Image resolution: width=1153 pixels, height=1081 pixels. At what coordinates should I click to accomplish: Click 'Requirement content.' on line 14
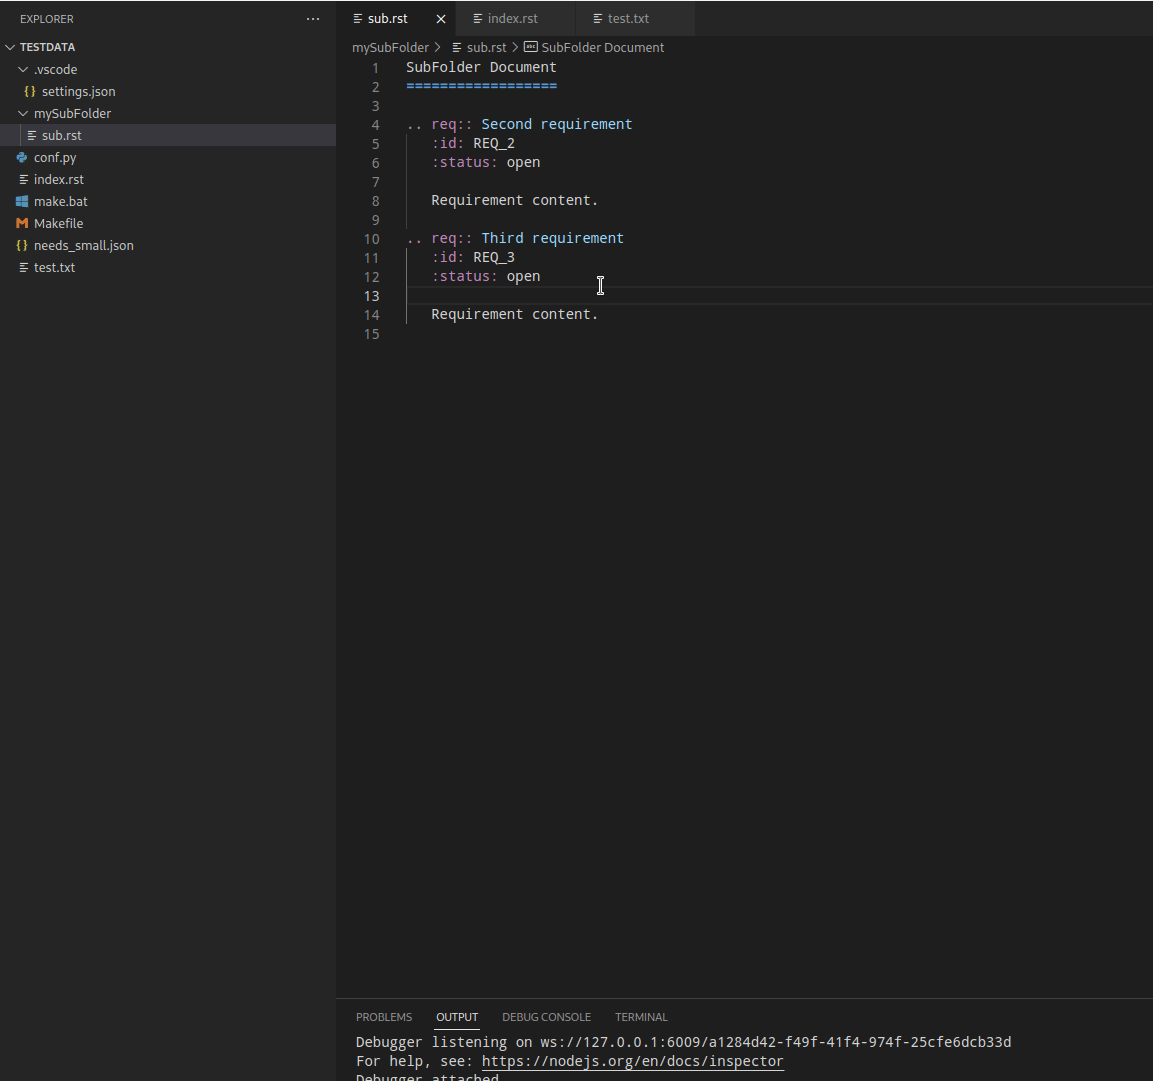point(515,314)
